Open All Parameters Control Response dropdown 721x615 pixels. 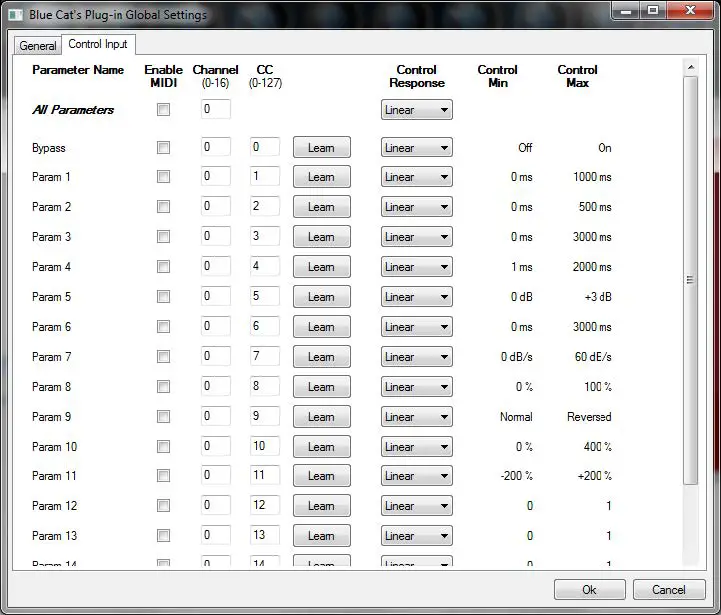coord(417,110)
